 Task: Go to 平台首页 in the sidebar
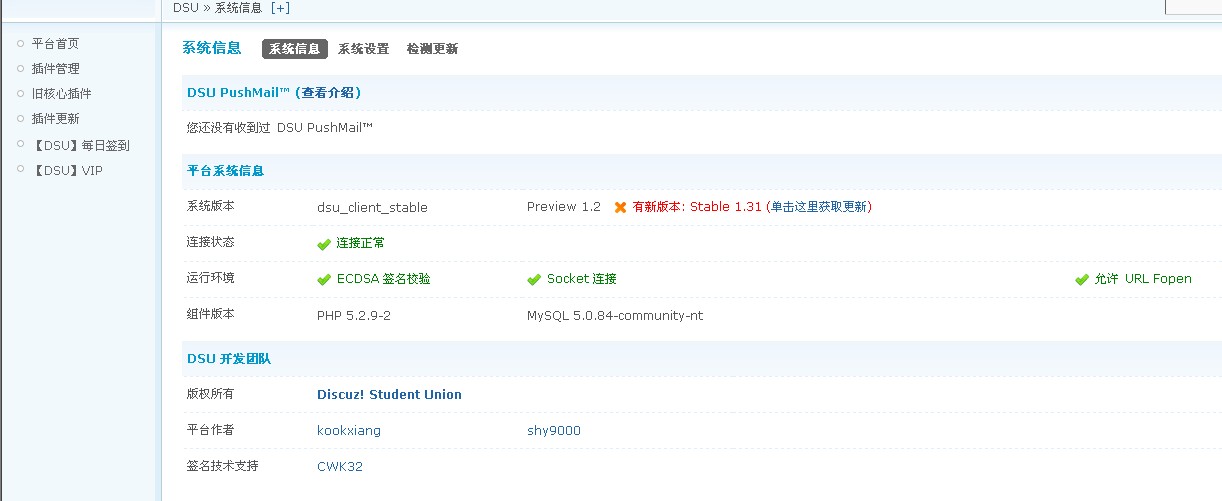pos(55,44)
